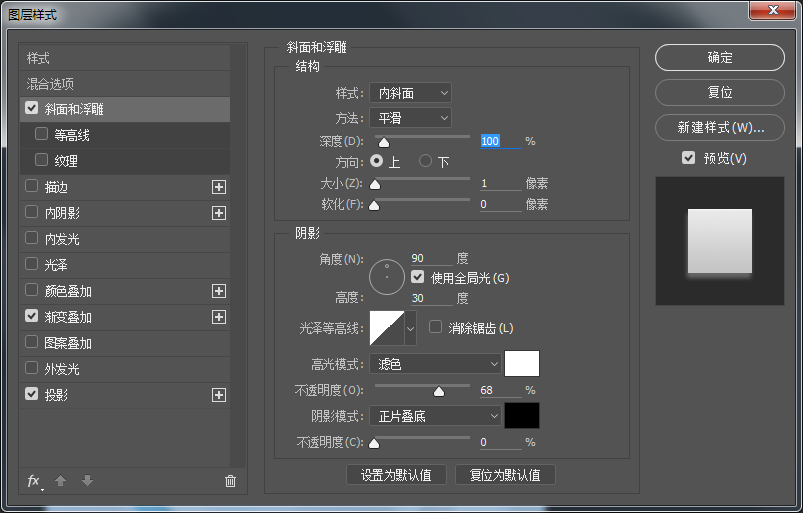Click the angle dial control

point(387,277)
